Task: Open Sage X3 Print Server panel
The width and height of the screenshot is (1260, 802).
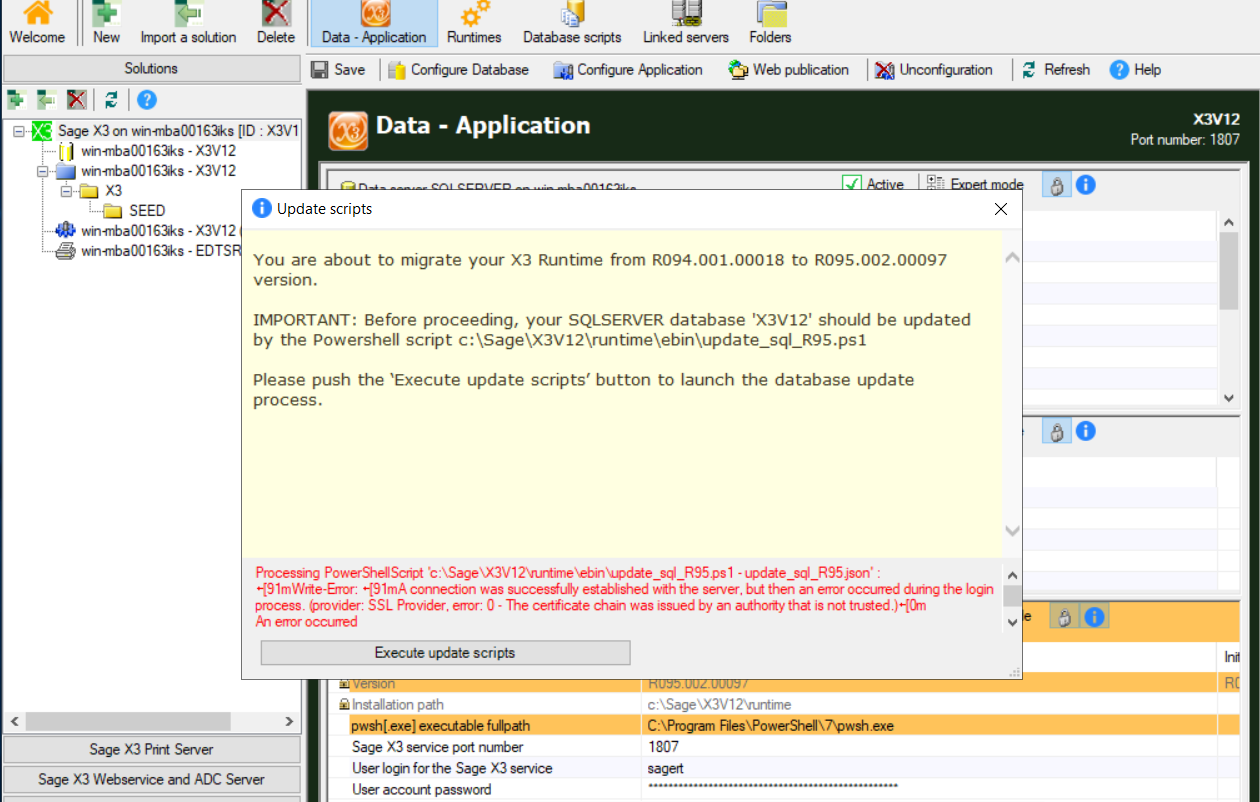Action: coord(151,749)
